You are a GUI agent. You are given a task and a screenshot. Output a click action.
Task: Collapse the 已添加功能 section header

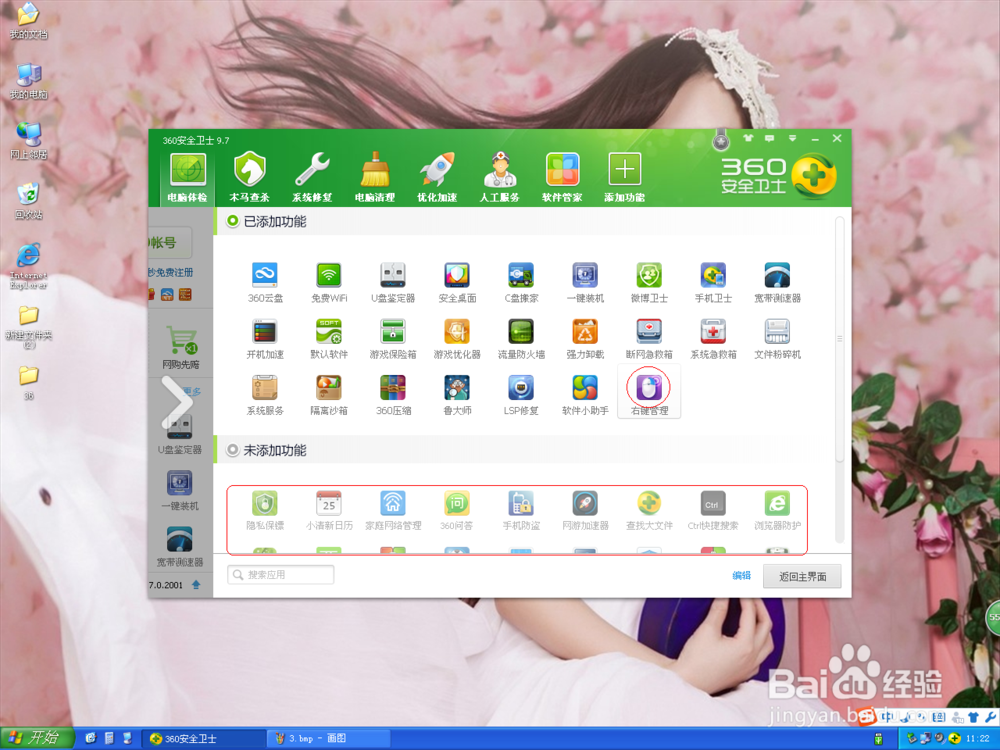tap(267, 221)
